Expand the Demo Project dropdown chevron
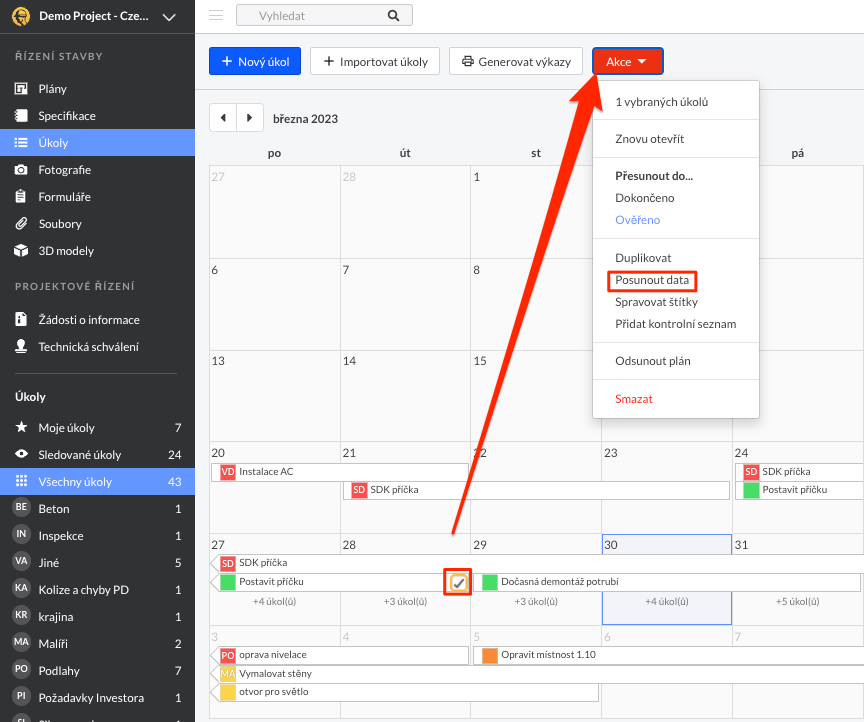 (168, 16)
